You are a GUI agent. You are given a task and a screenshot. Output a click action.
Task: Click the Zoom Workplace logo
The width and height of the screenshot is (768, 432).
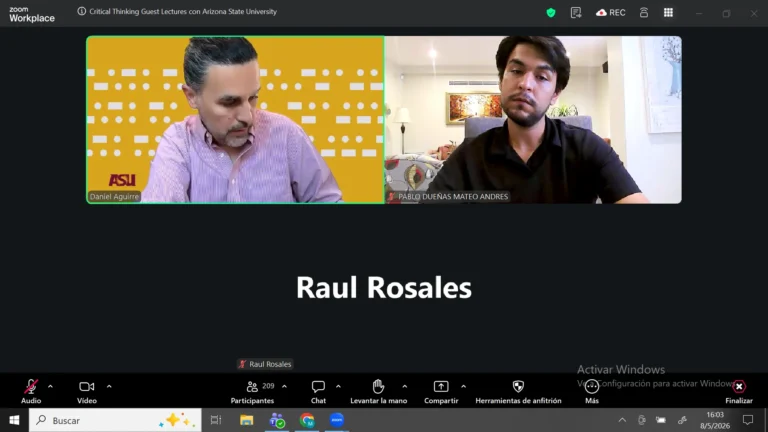[32, 14]
